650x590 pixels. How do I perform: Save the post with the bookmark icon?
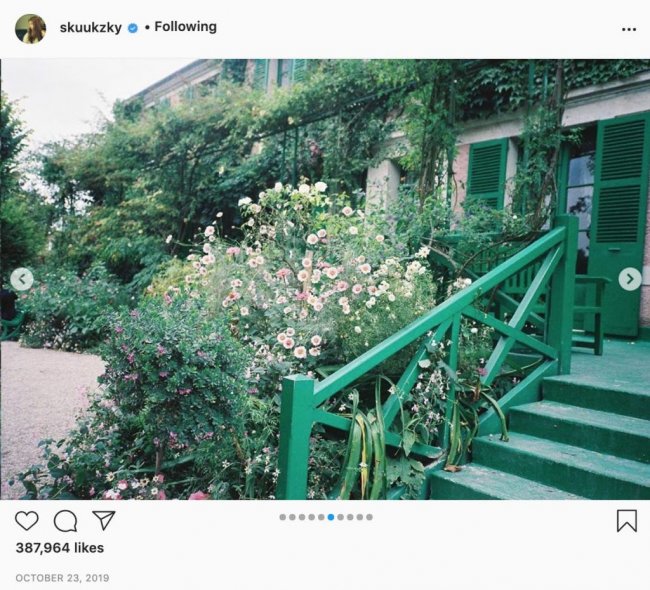[627, 521]
